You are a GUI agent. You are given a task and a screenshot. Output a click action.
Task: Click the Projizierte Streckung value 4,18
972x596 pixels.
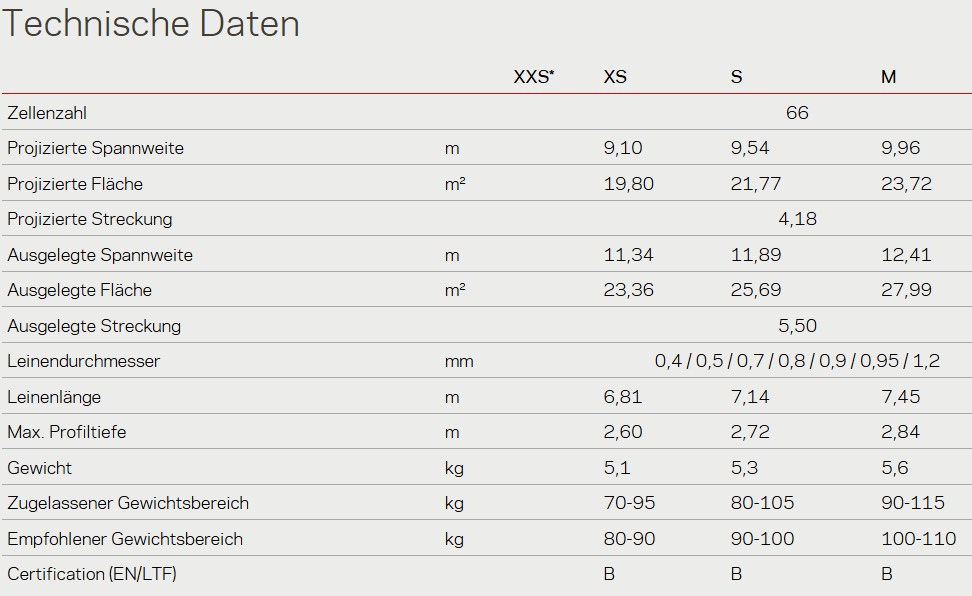click(x=797, y=219)
